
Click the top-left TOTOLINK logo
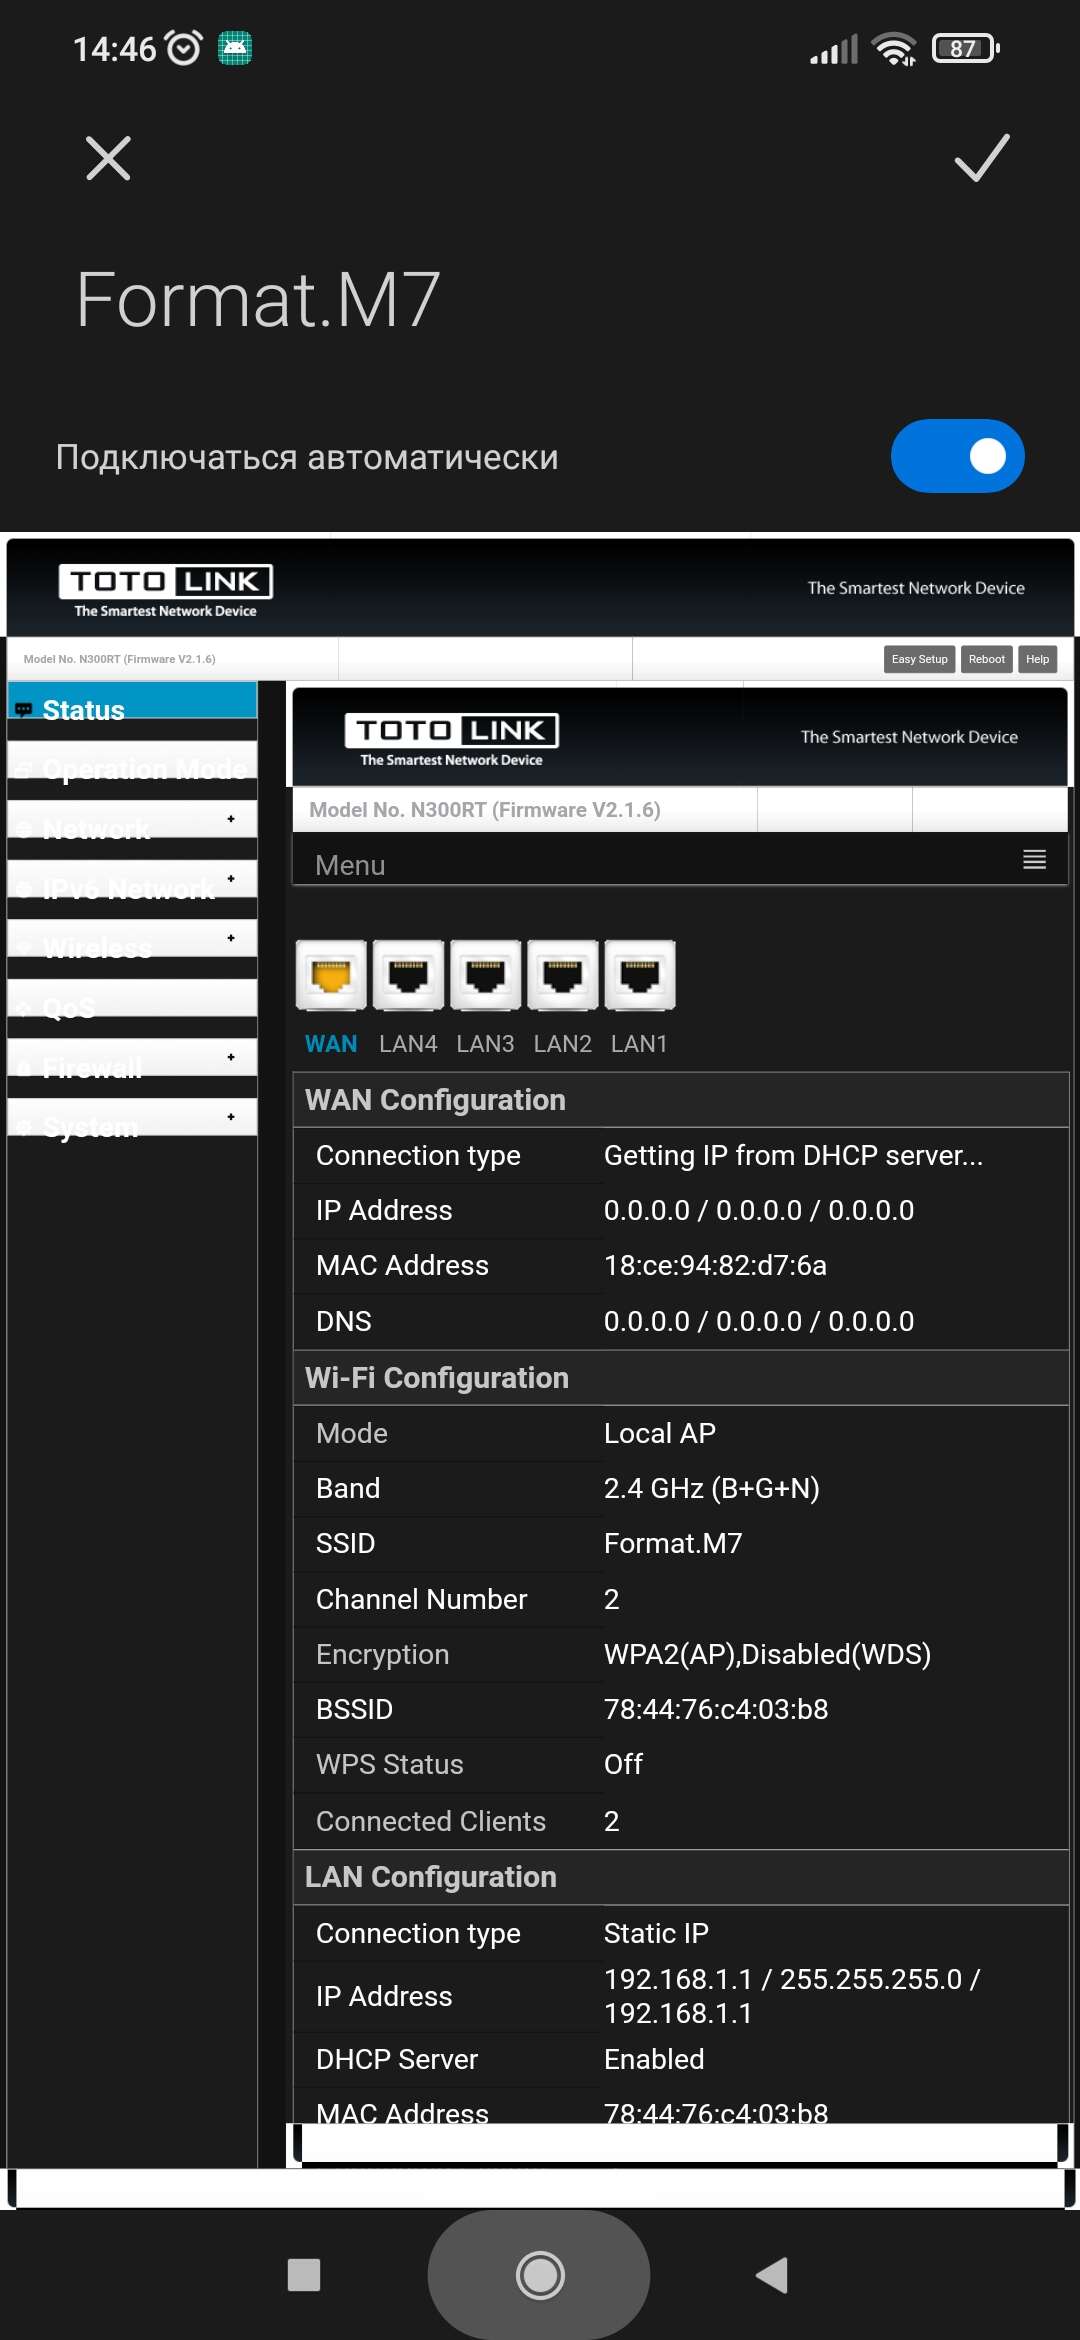[165, 590]
